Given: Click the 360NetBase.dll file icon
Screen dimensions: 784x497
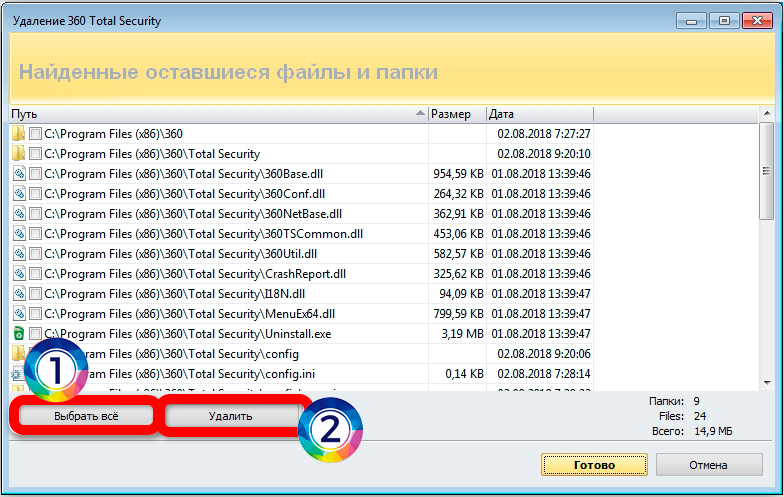Looking at the screenshot, I should pos(19,214).
